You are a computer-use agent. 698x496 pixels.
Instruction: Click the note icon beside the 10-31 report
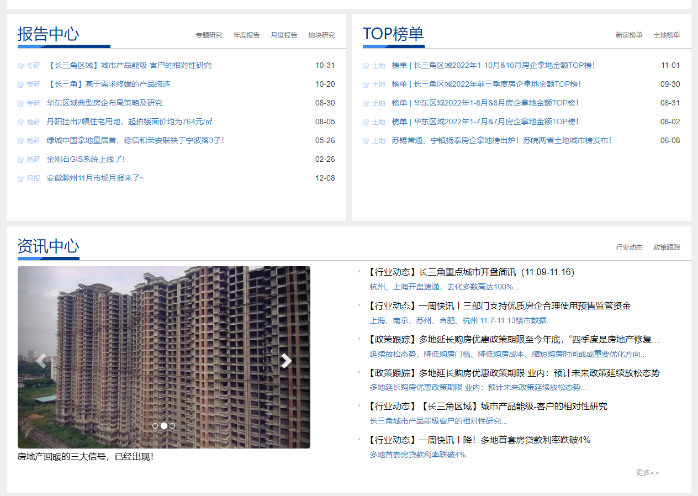pos(20,66)
